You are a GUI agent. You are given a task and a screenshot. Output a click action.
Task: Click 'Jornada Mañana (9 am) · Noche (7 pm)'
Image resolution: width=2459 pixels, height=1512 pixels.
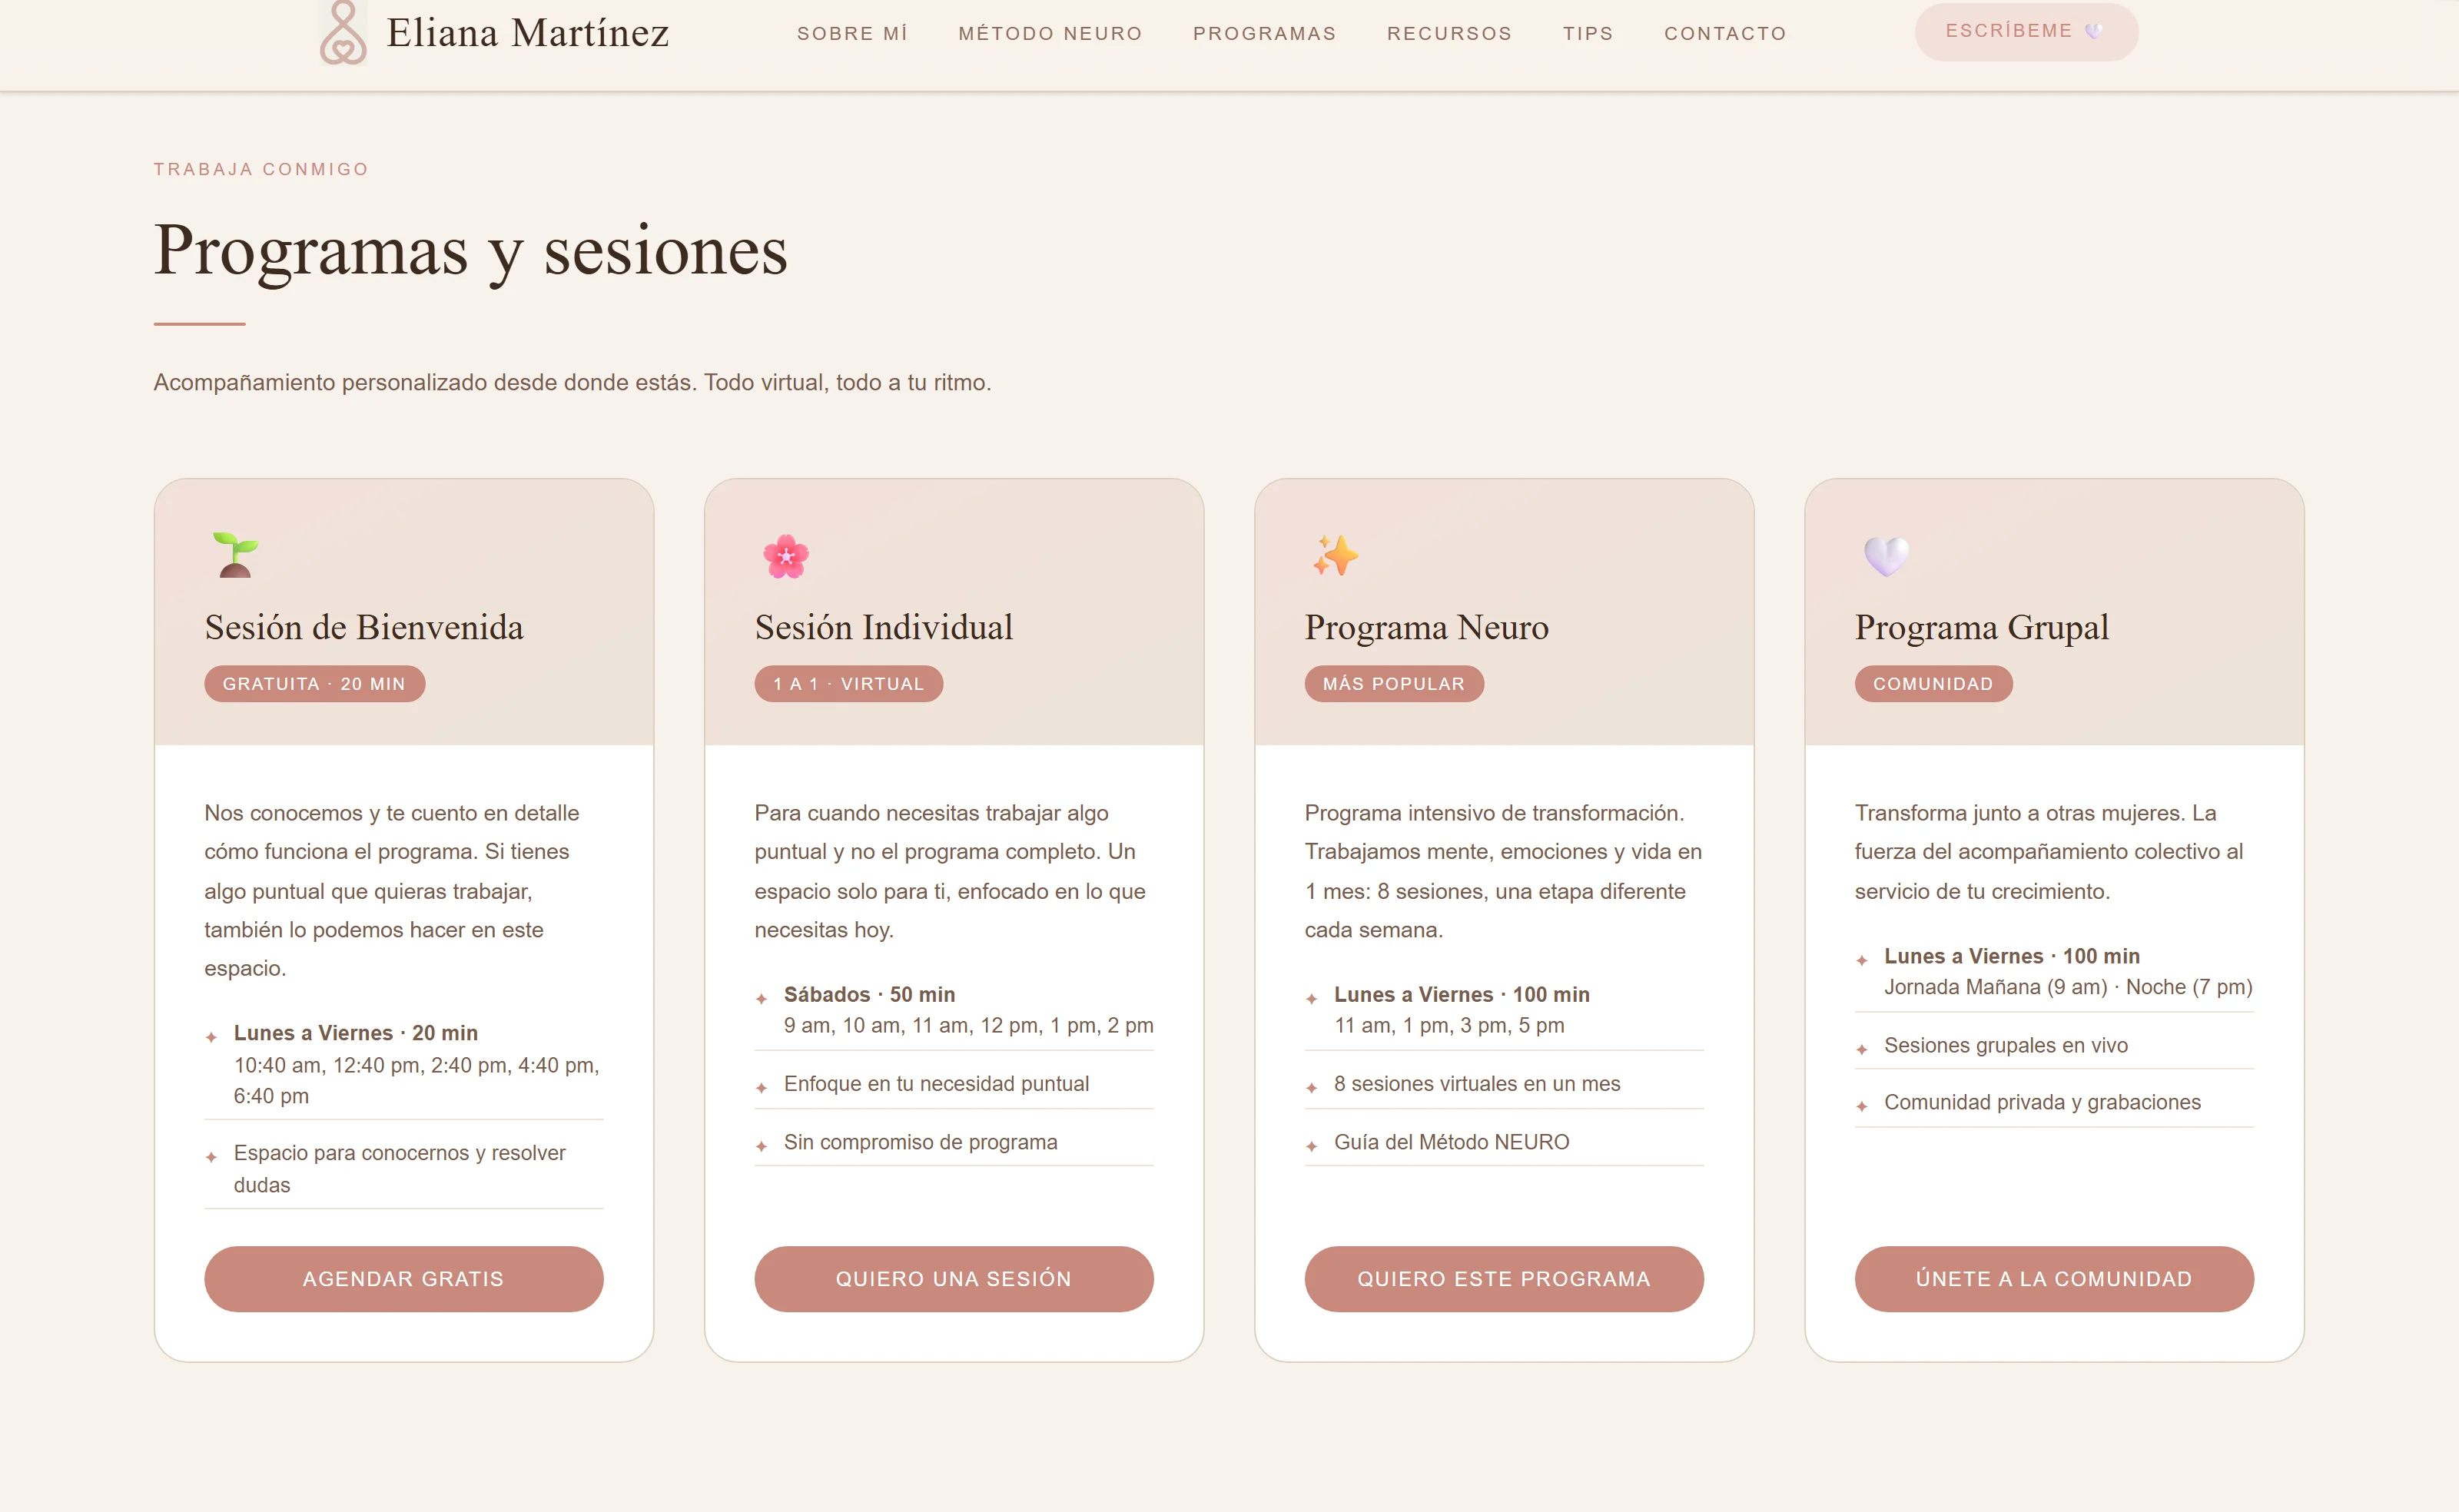(x=2068, y=987)
